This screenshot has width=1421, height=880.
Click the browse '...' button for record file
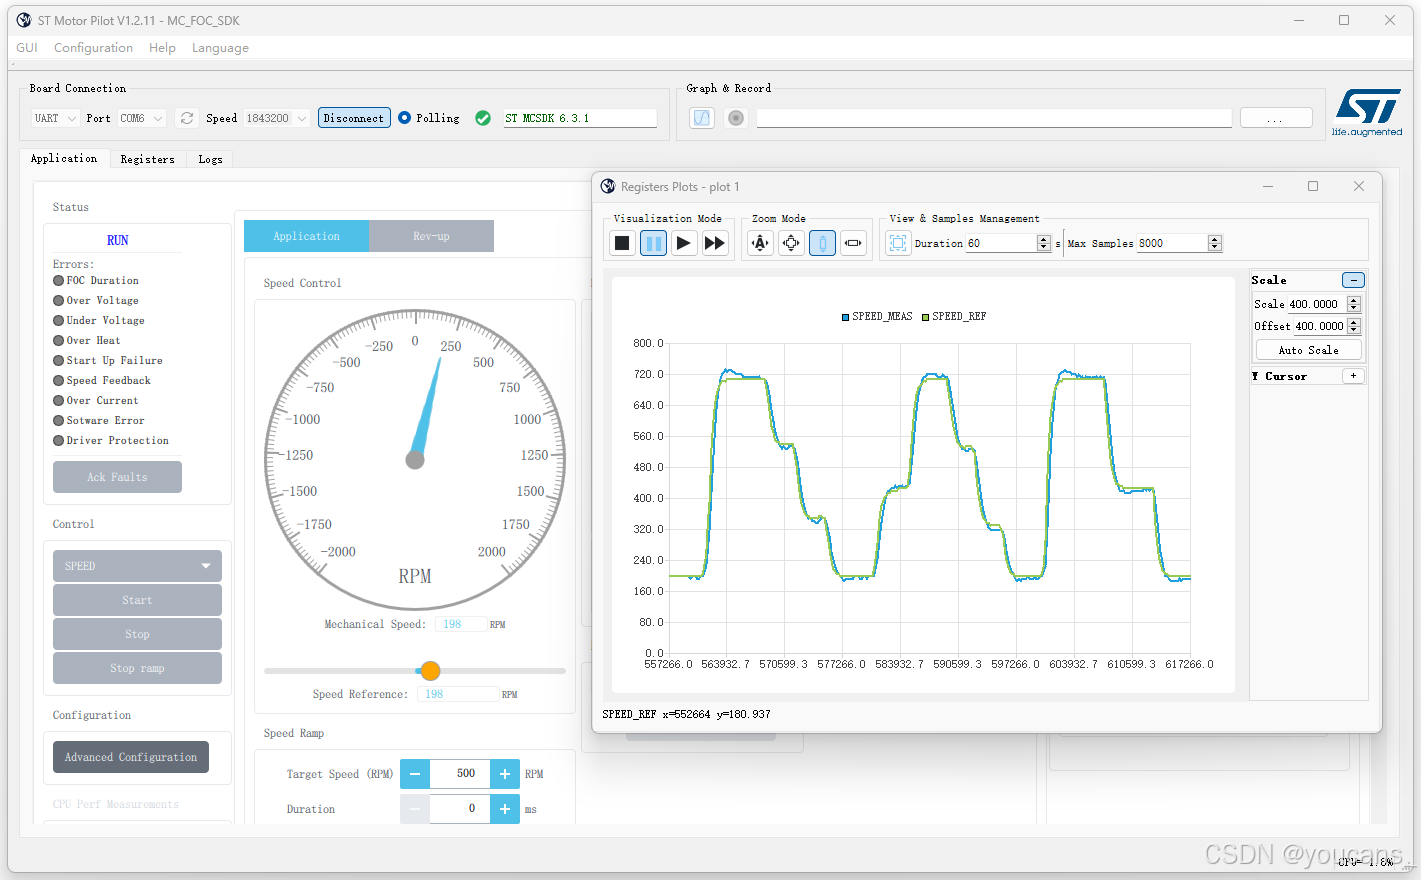click(1276, 118)
